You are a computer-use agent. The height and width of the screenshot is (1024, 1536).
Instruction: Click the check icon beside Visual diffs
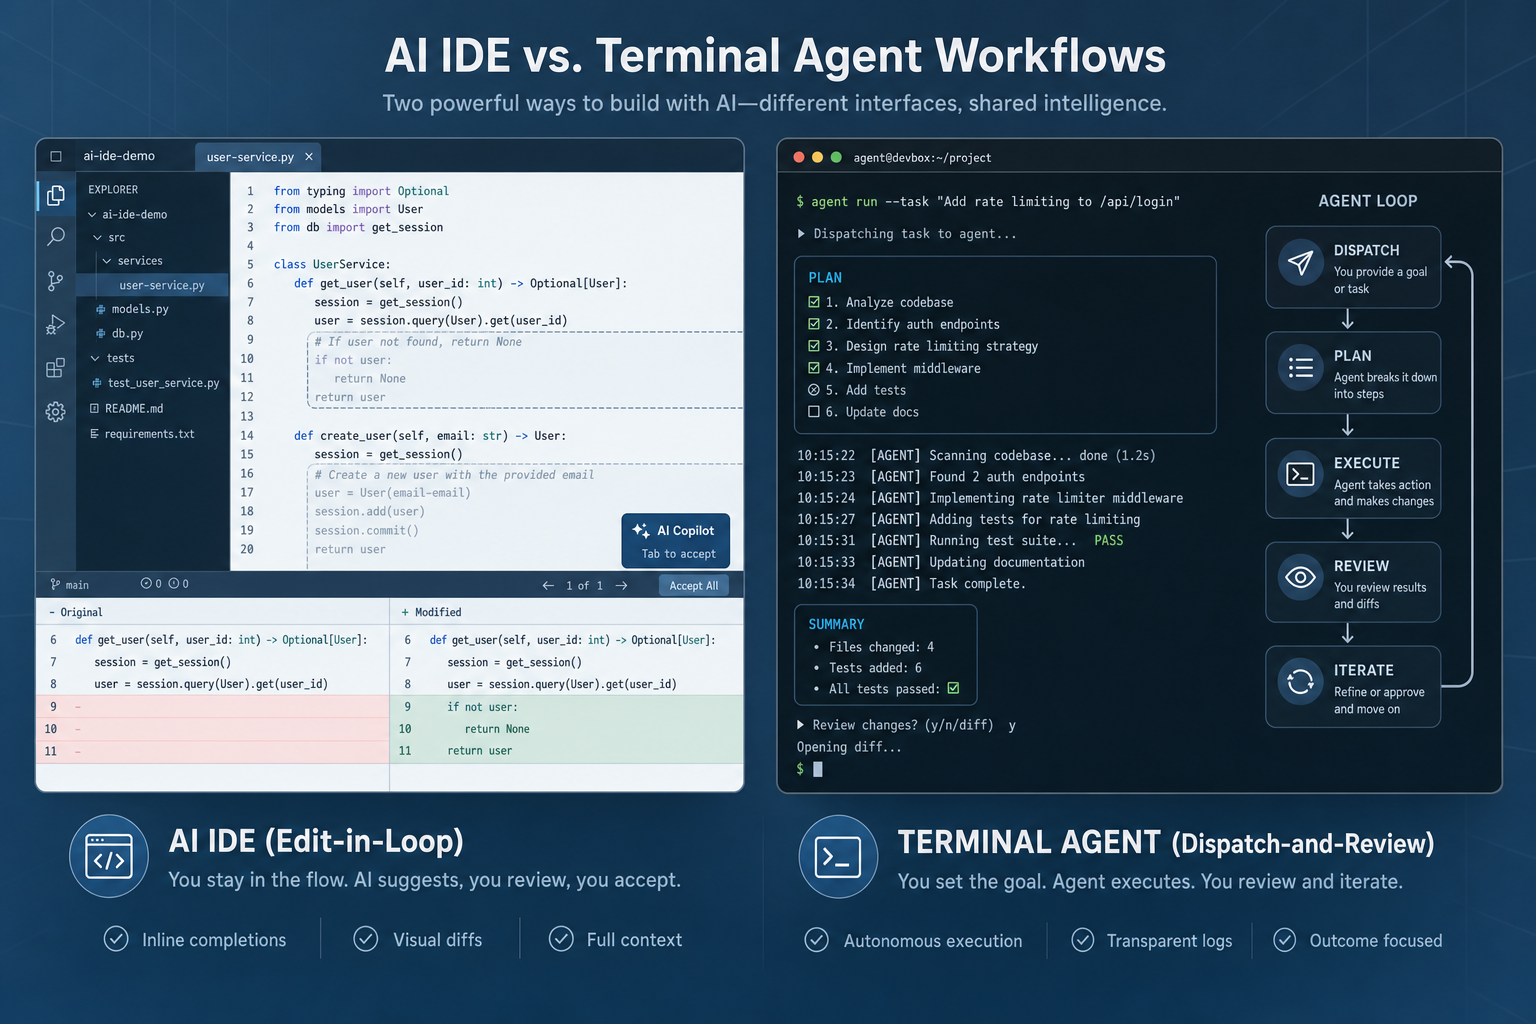click(366, 939)
